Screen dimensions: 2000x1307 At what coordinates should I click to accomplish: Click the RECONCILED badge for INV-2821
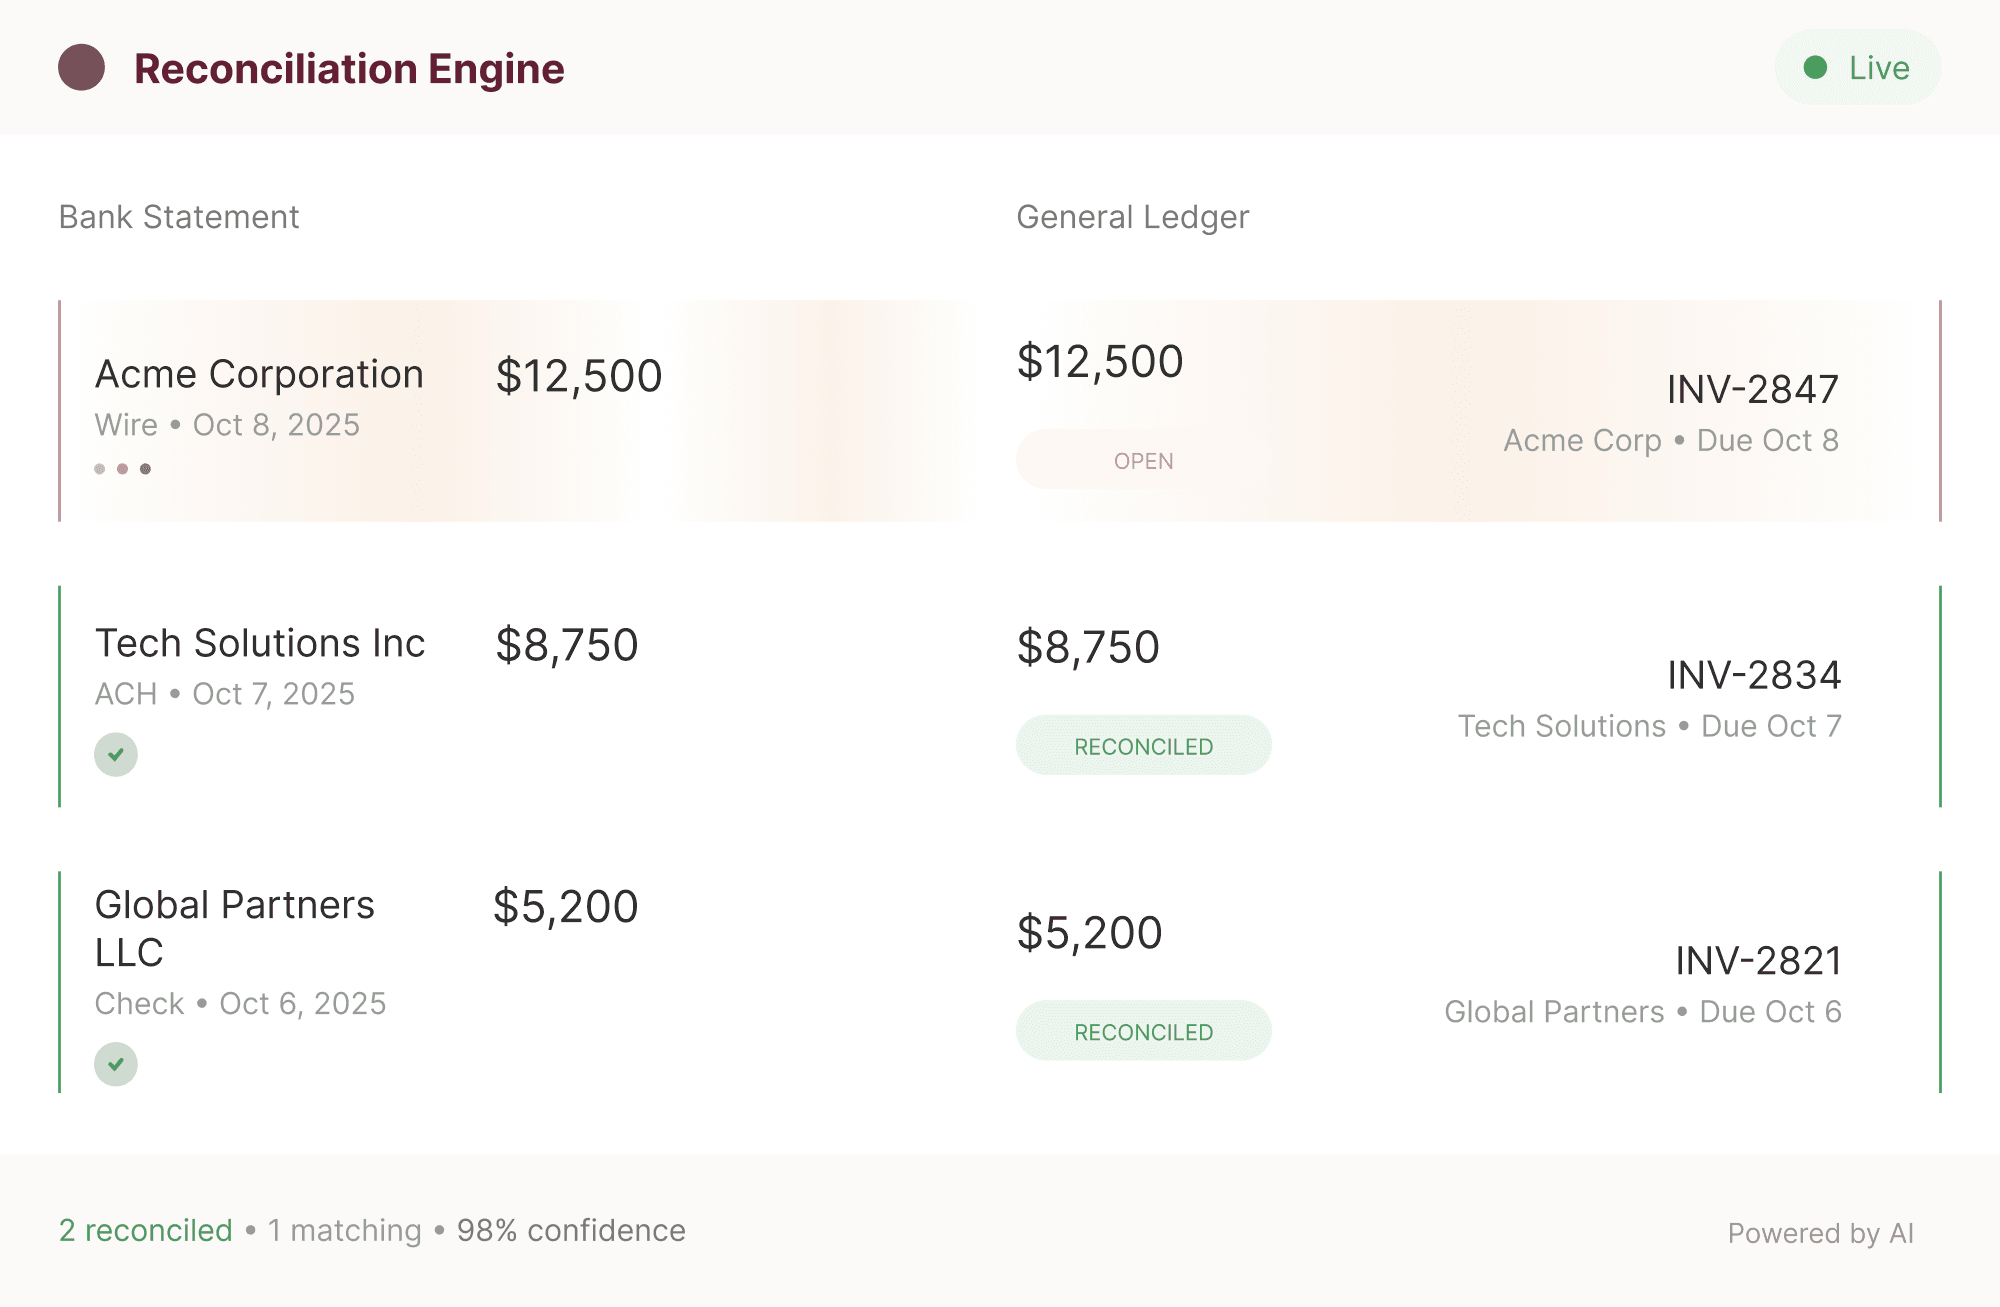(1143, 1031)
